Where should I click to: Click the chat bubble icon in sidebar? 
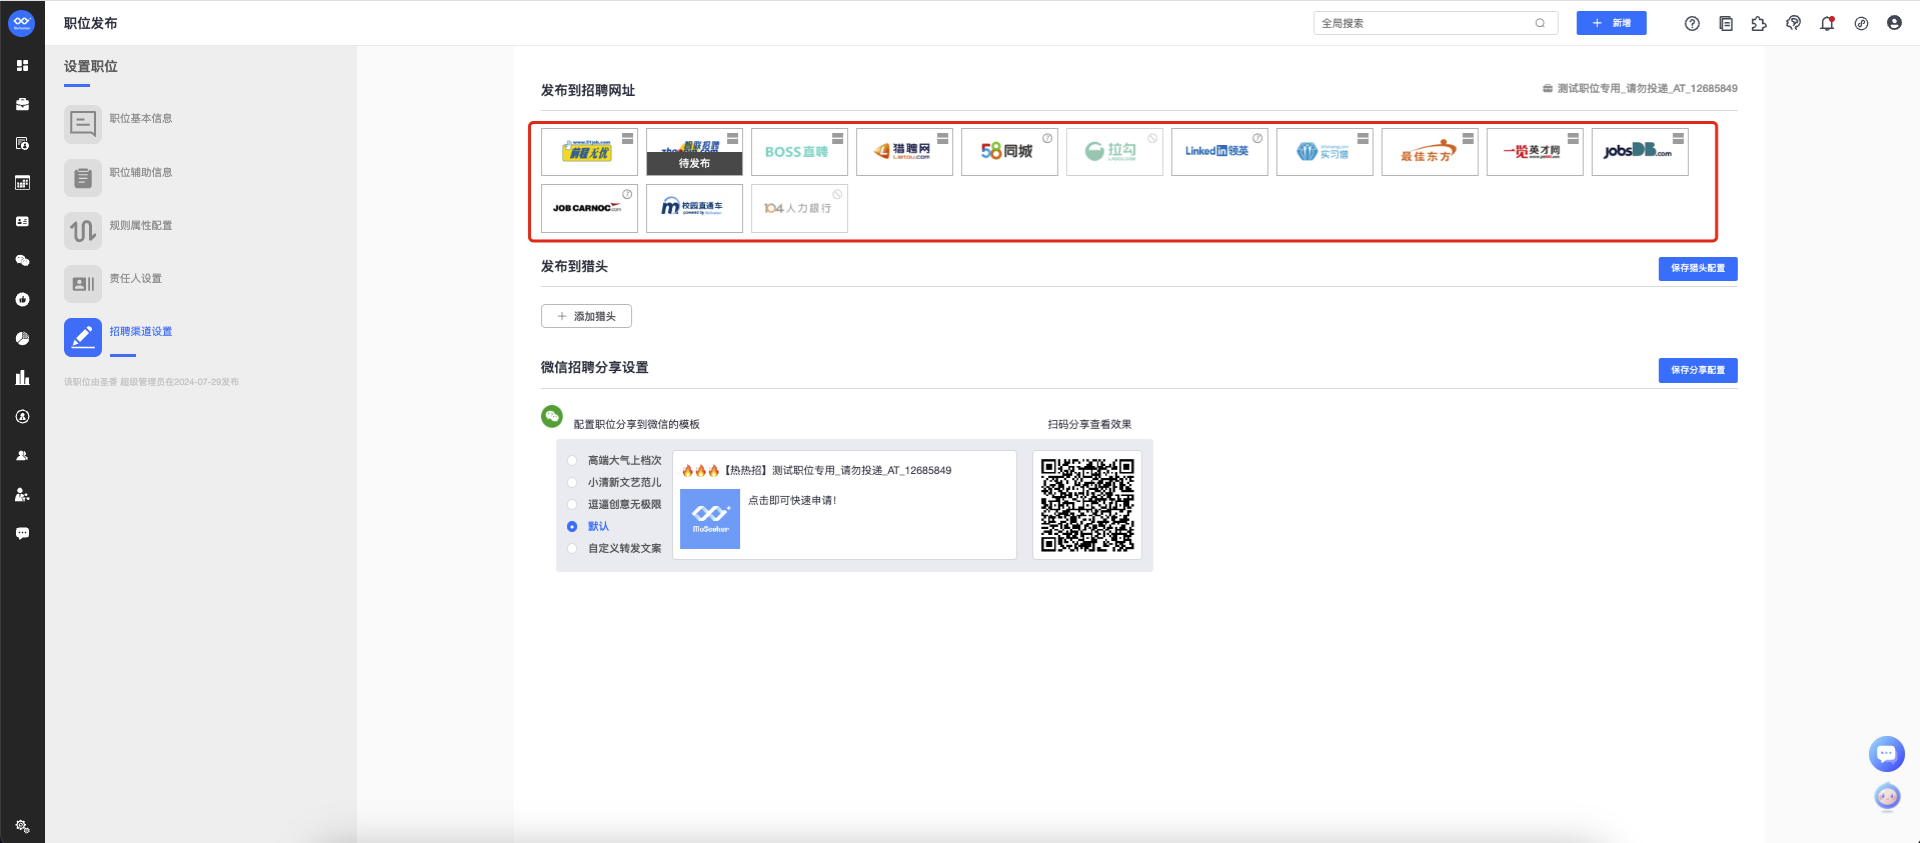pos(22,533)
